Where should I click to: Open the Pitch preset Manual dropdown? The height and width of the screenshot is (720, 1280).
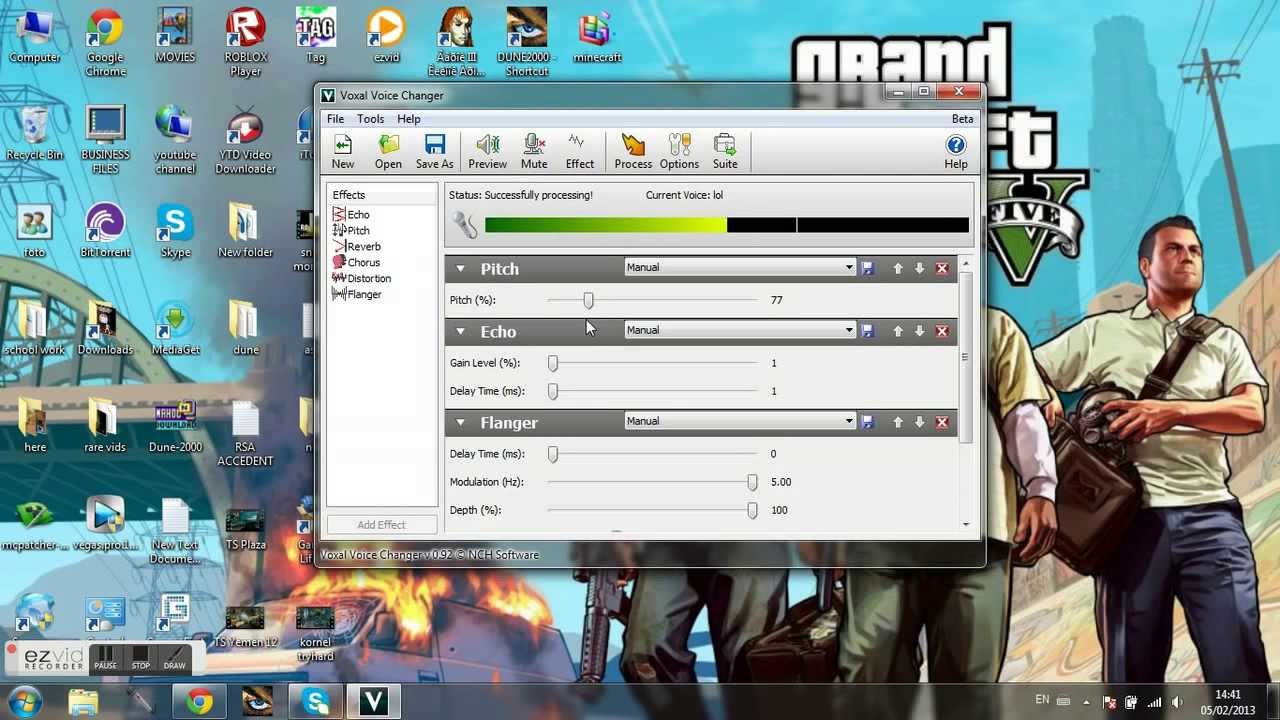740,267
